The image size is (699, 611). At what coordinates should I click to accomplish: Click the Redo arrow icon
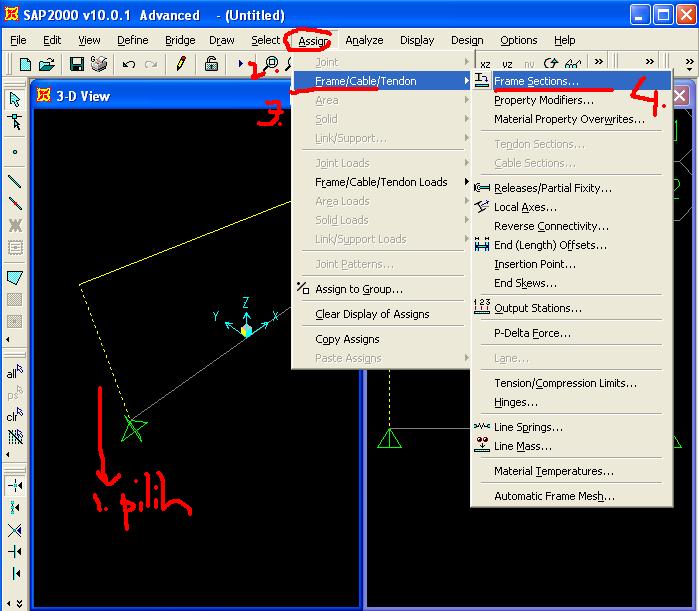pyautogui.click(x=151, y=65)
